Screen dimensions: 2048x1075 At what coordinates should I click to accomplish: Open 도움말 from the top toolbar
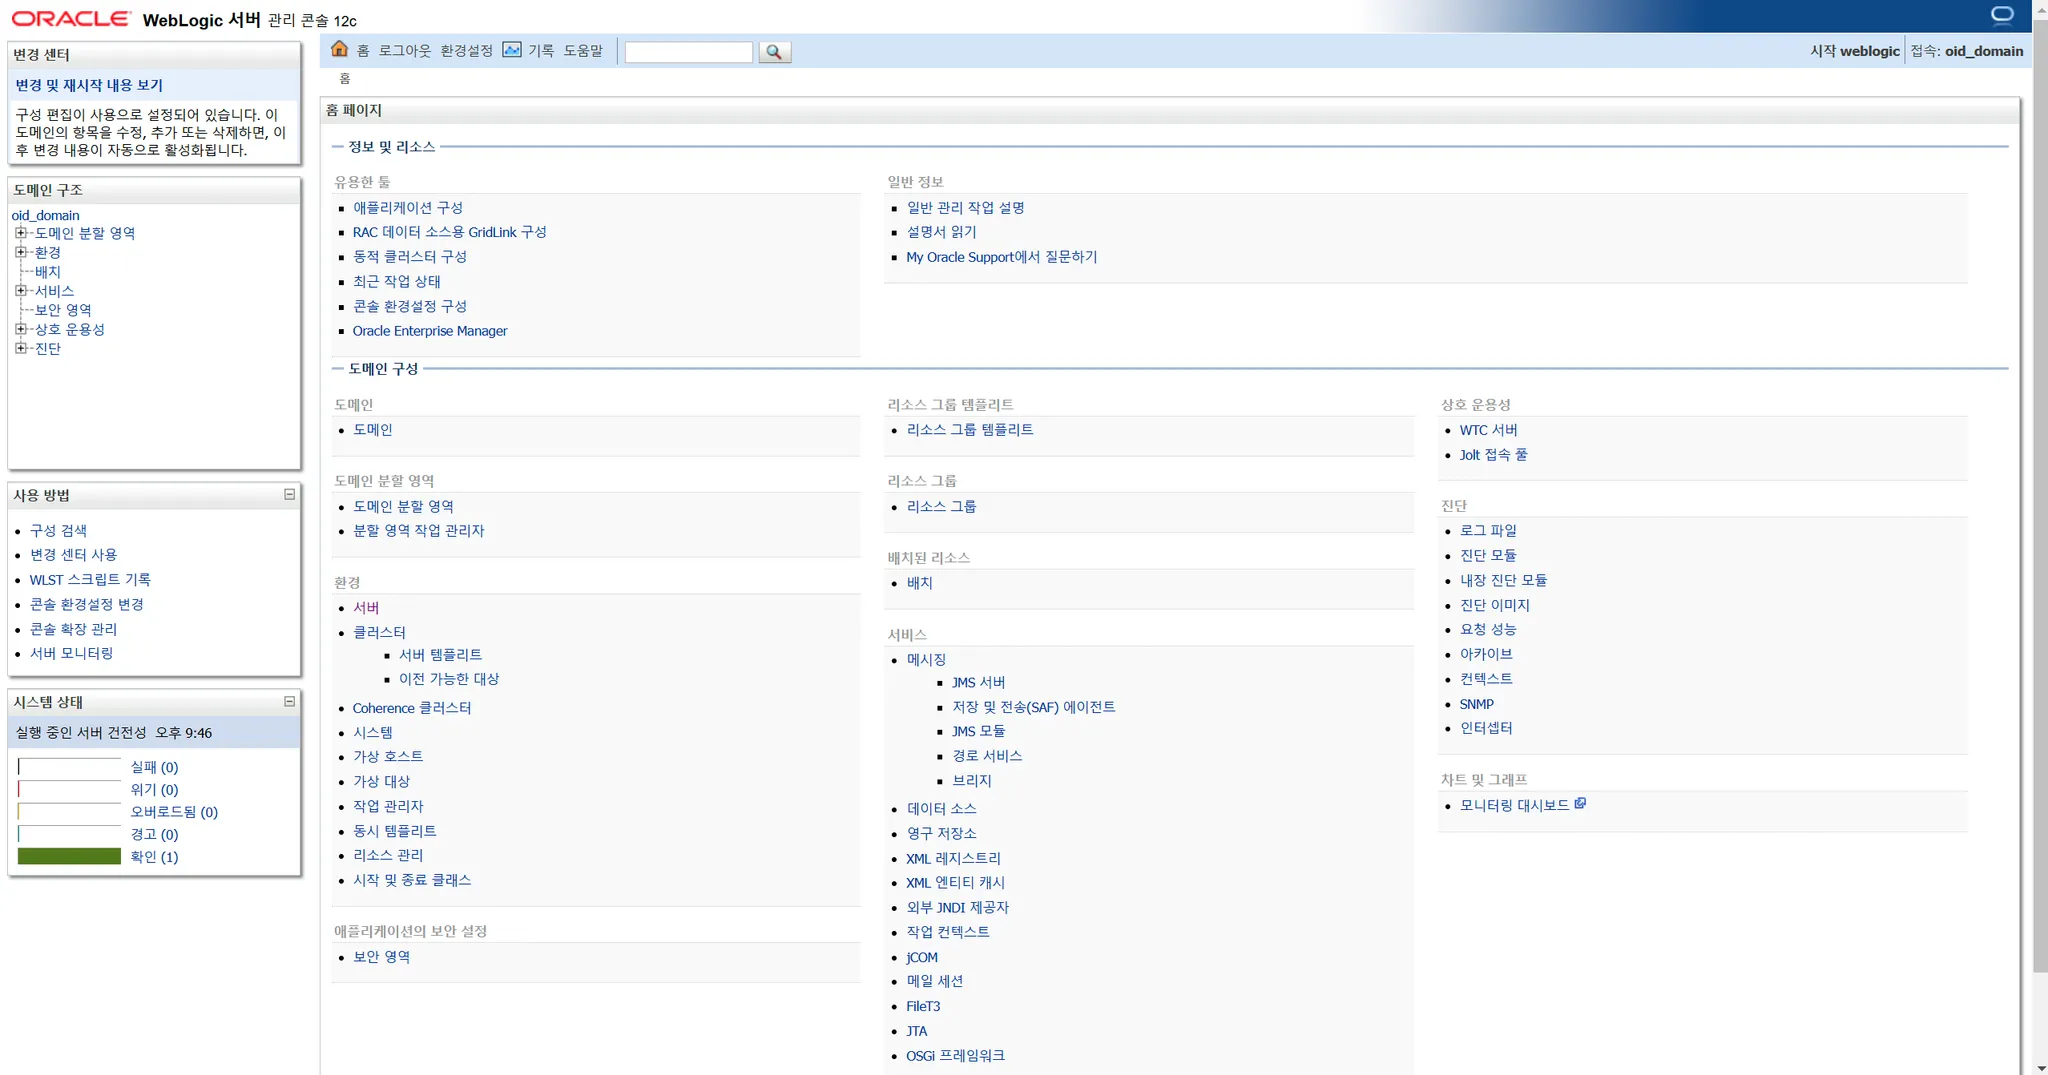tap(583, 51)
